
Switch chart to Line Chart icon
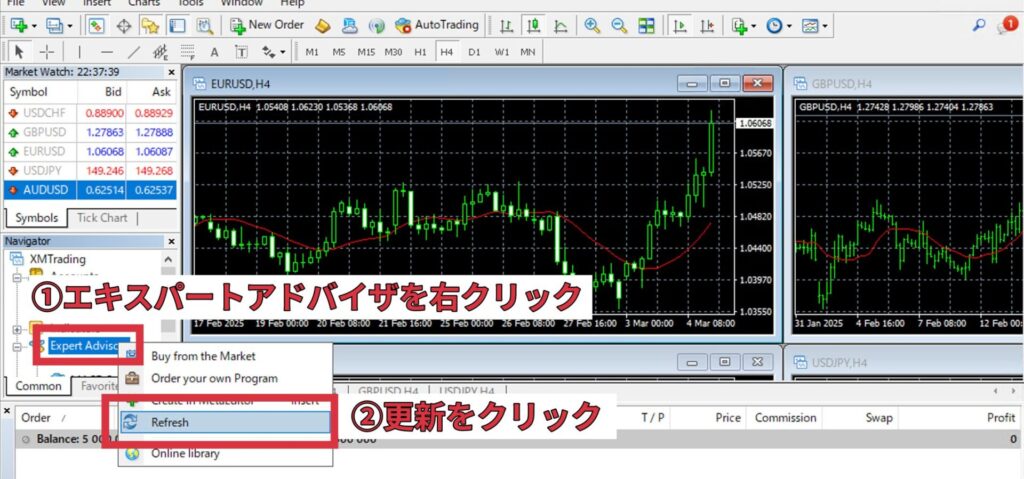pos(560,25)
